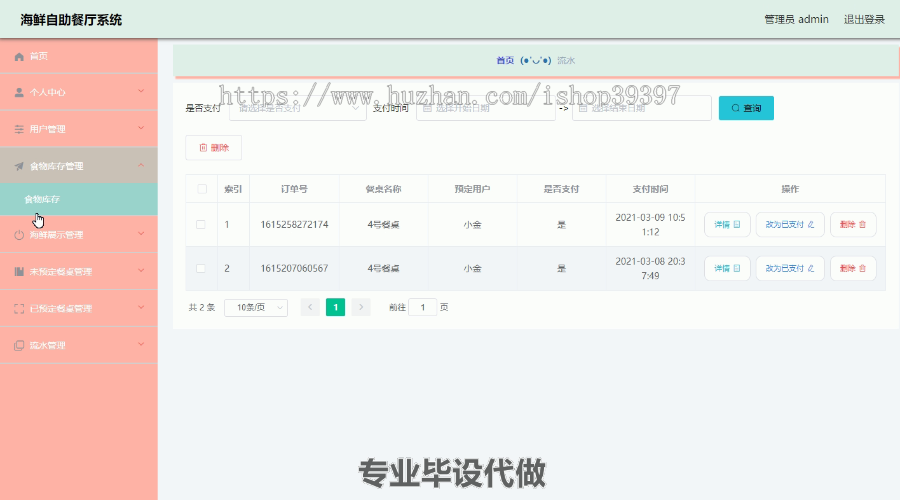Select page 1 in pagination

(335, 307)
